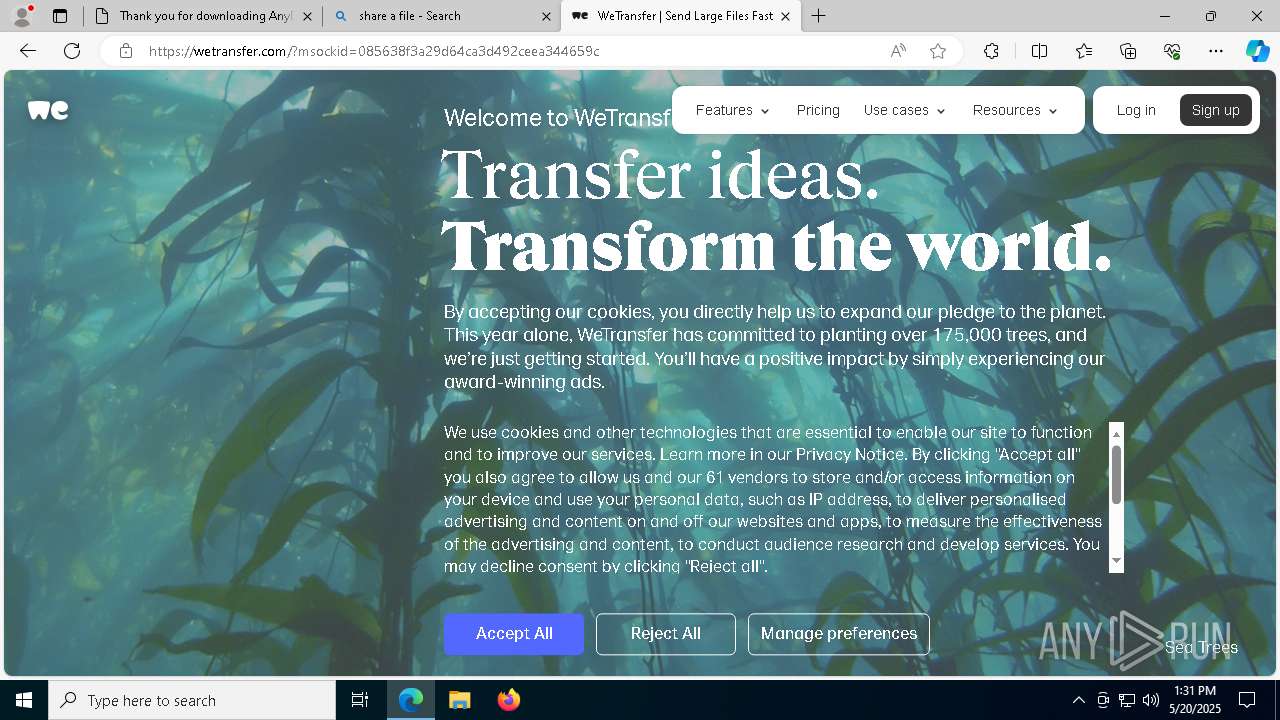Refresh the page with reload icon
1280x720 pixels.
pyautogui.click(x=72, y=51)
